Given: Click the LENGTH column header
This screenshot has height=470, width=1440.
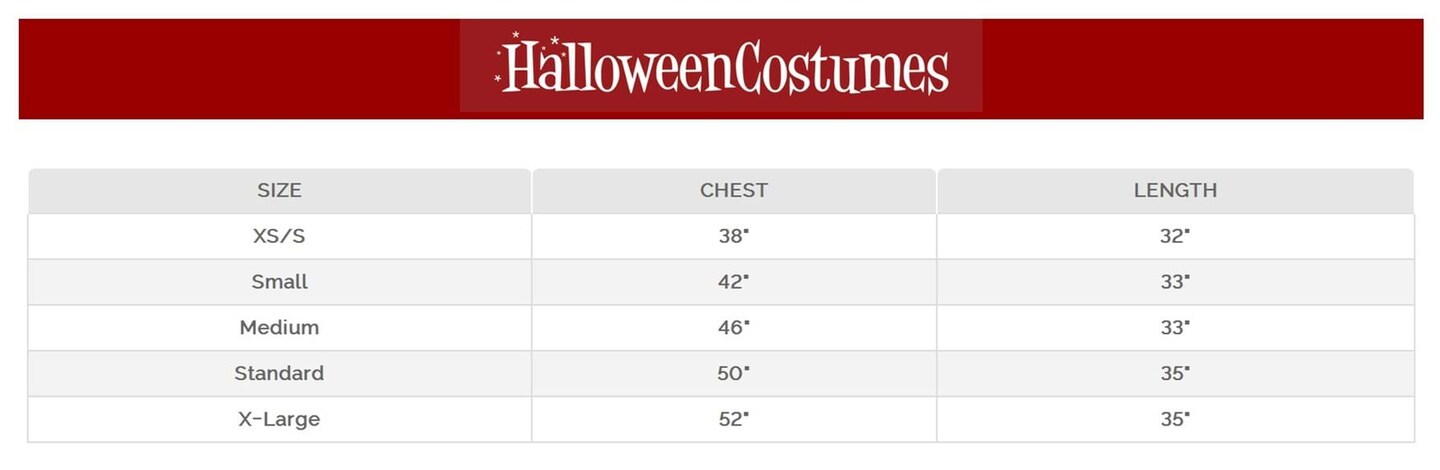Looking at the screenshot, I should 1175,190.
